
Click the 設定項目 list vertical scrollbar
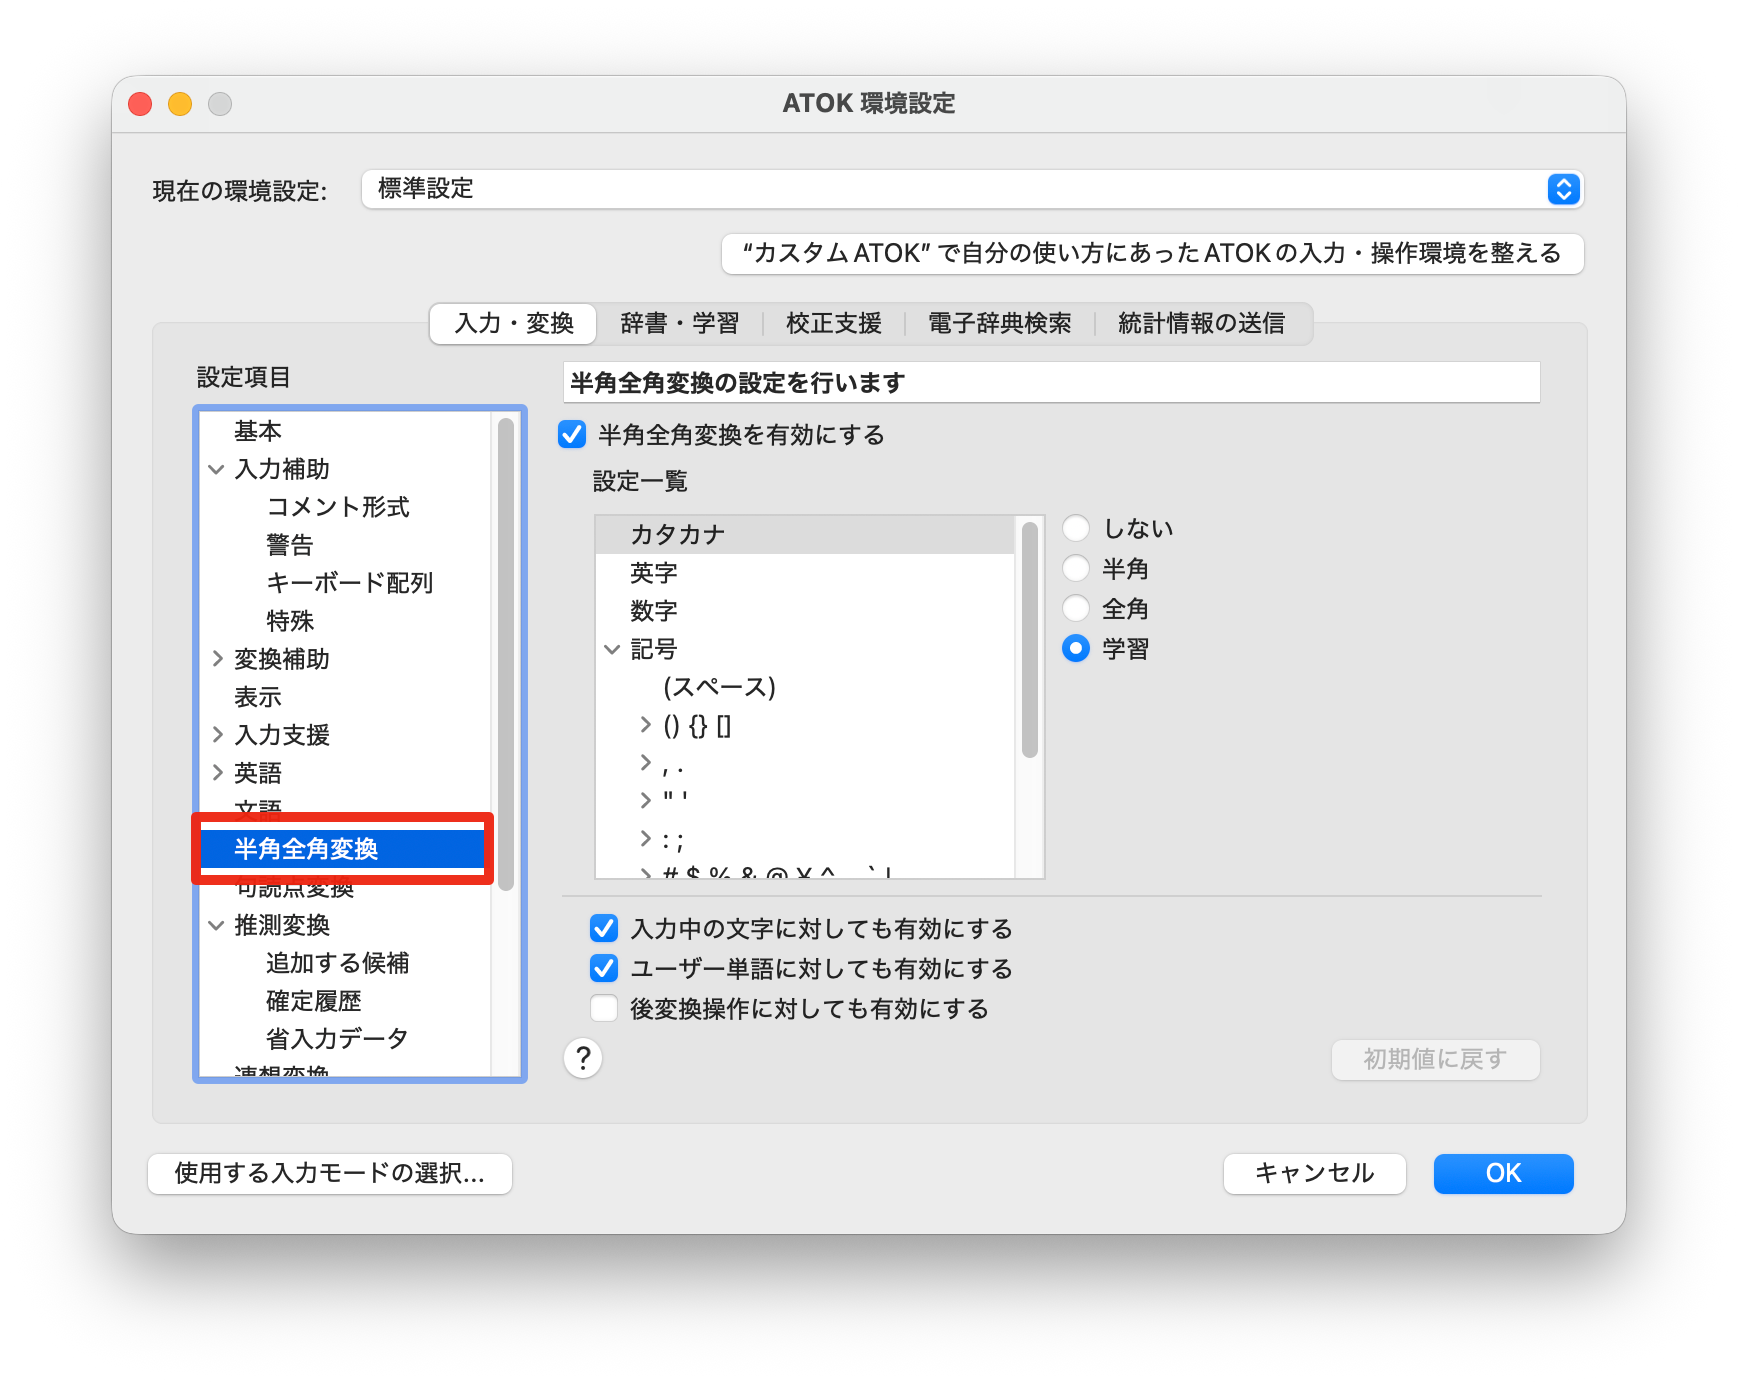(506, 655)
